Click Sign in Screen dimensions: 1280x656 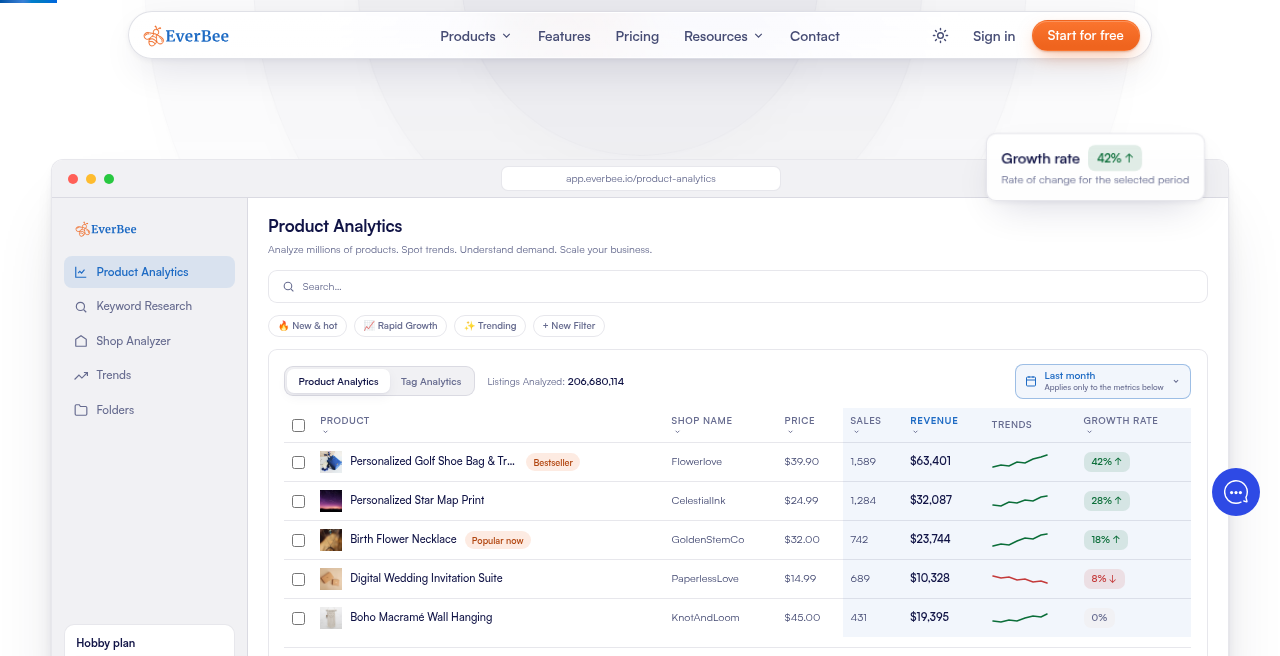pyautogui.click(x=994, y=36)
